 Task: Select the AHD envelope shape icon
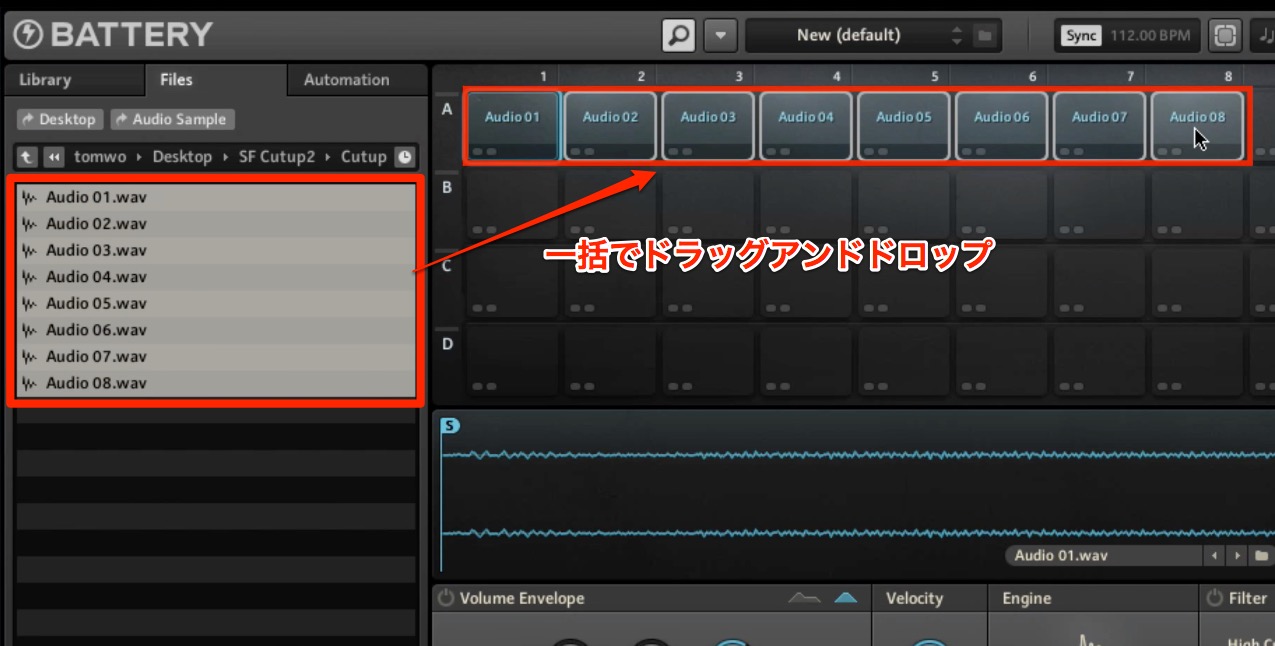coord(803,598)
